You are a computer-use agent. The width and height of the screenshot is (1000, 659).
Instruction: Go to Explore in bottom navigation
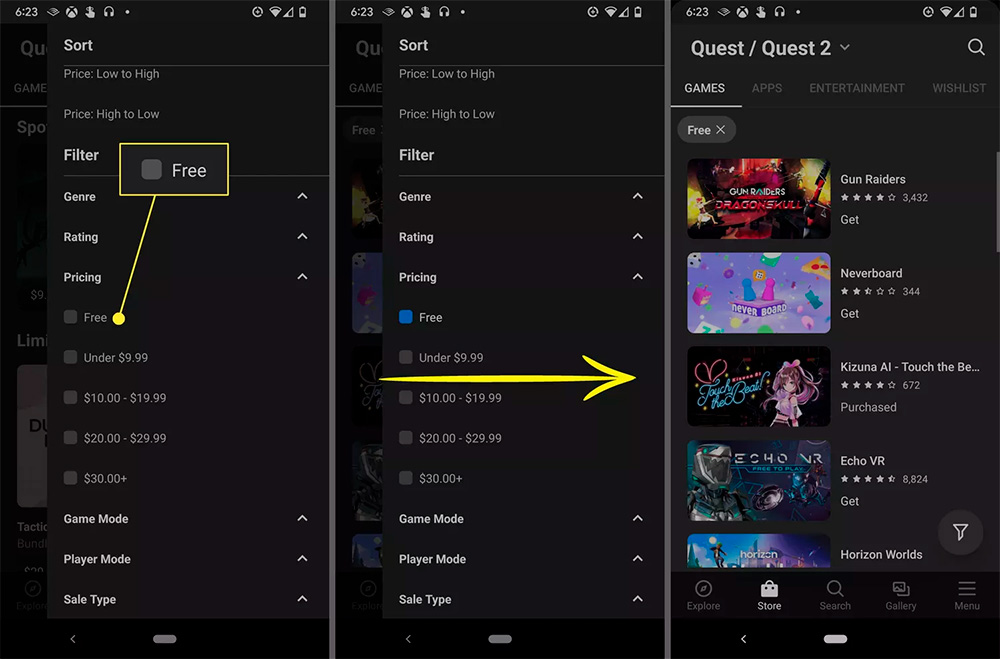pyautogui.click(x=703, y=595)
